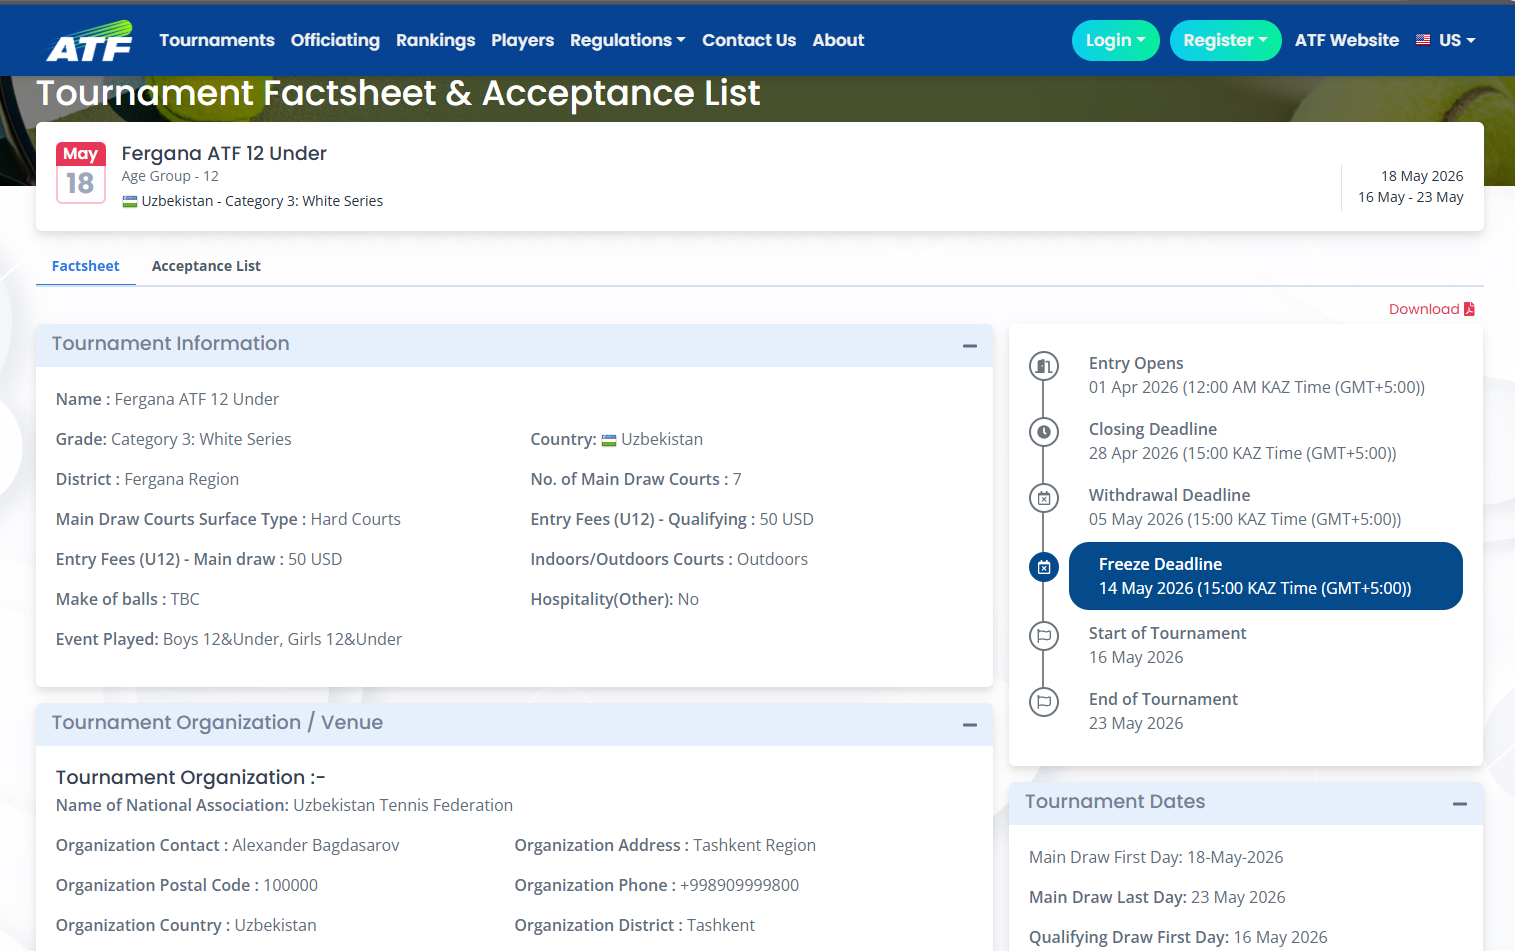Click the 'Fergana Region' district value

(x=182, y=479)
